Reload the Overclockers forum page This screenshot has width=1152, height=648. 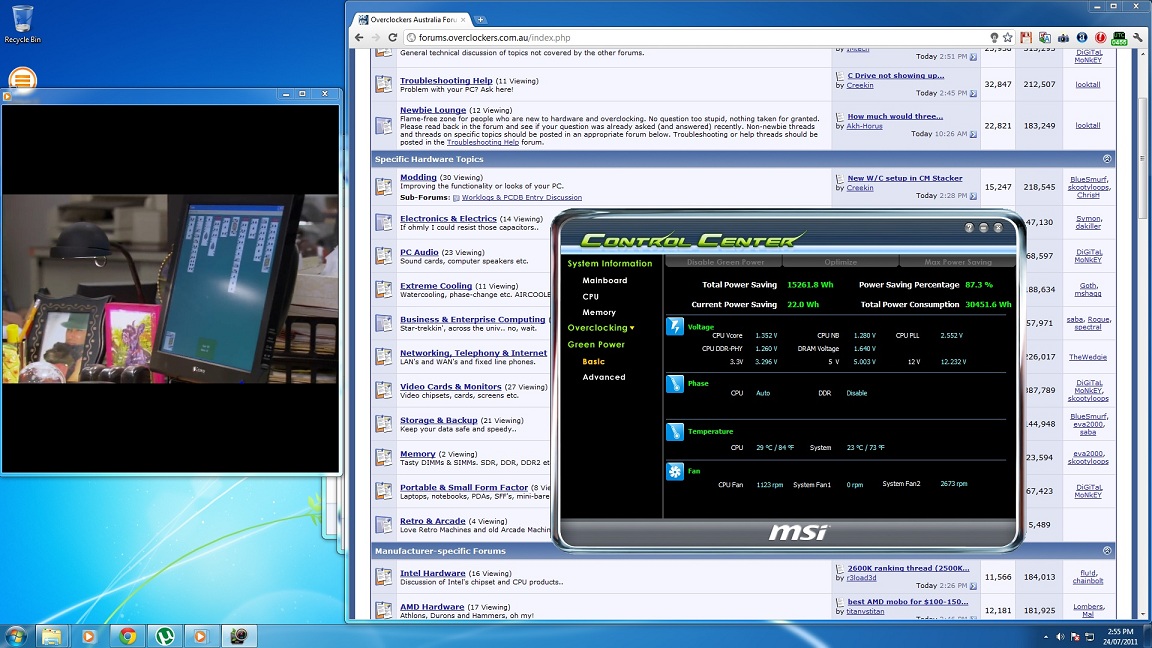(392, 37)
